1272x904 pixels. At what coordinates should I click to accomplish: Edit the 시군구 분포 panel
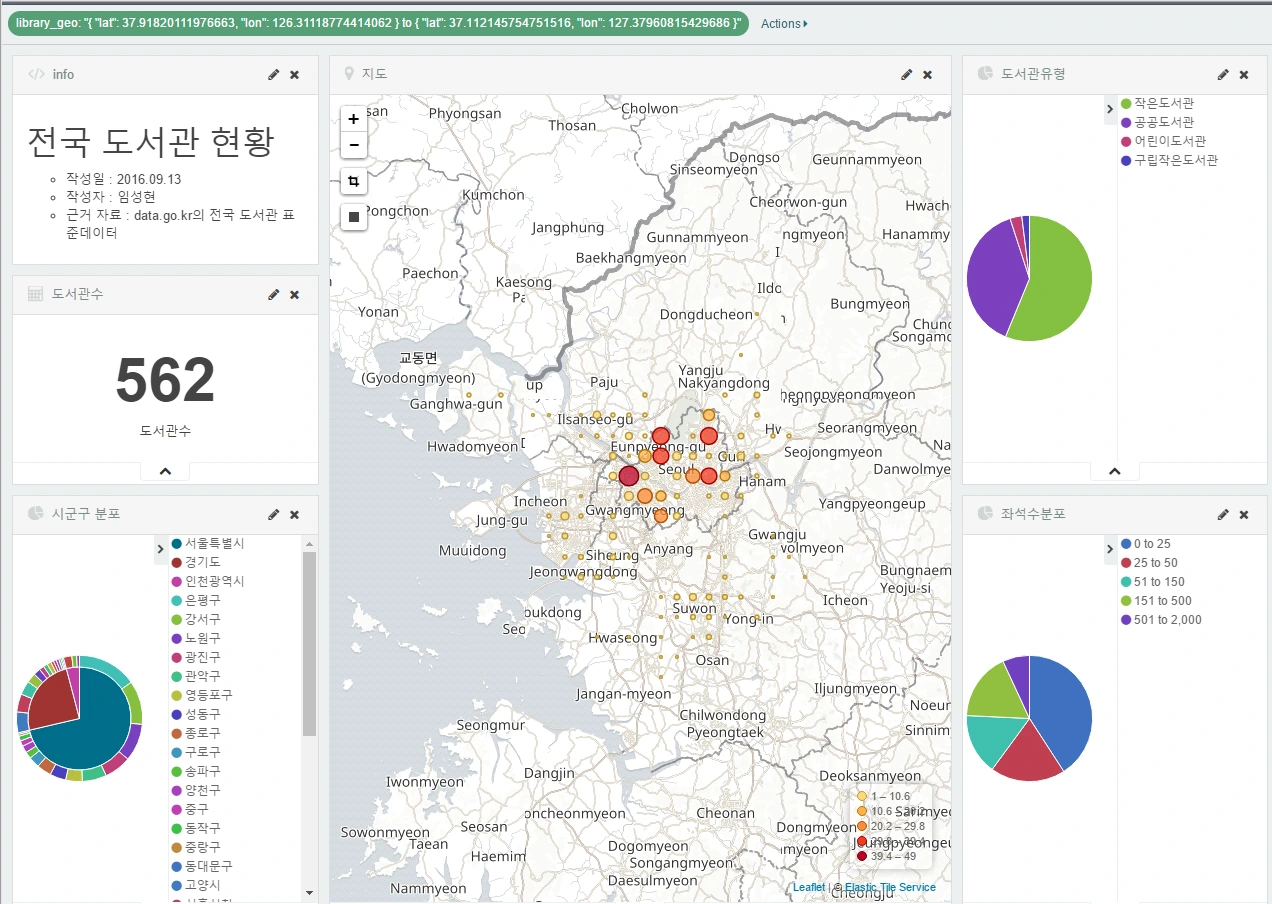click(273, 514)
